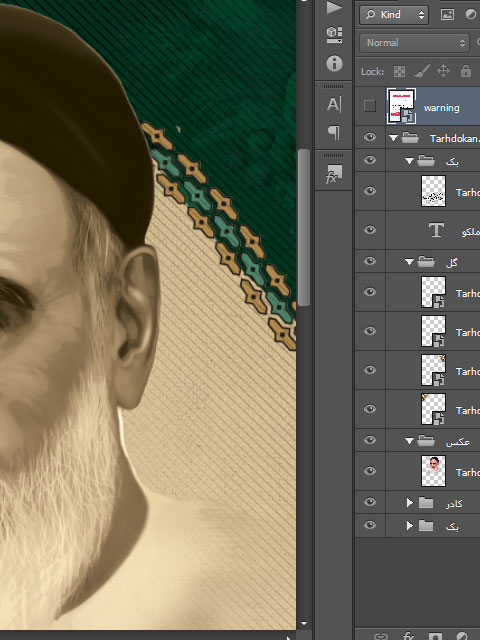Open the Styles fx panel icon
Image resolution: width=480 pixels, height=640 pixels.
tap(333, 174)
